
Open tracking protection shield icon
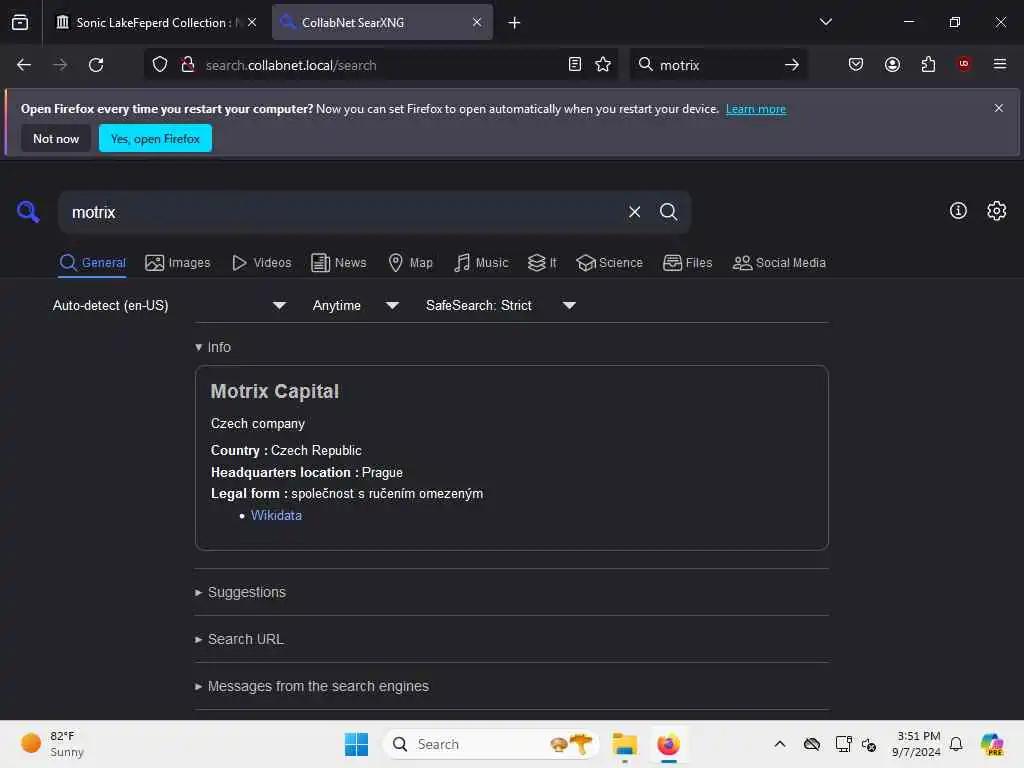(159, 65)
